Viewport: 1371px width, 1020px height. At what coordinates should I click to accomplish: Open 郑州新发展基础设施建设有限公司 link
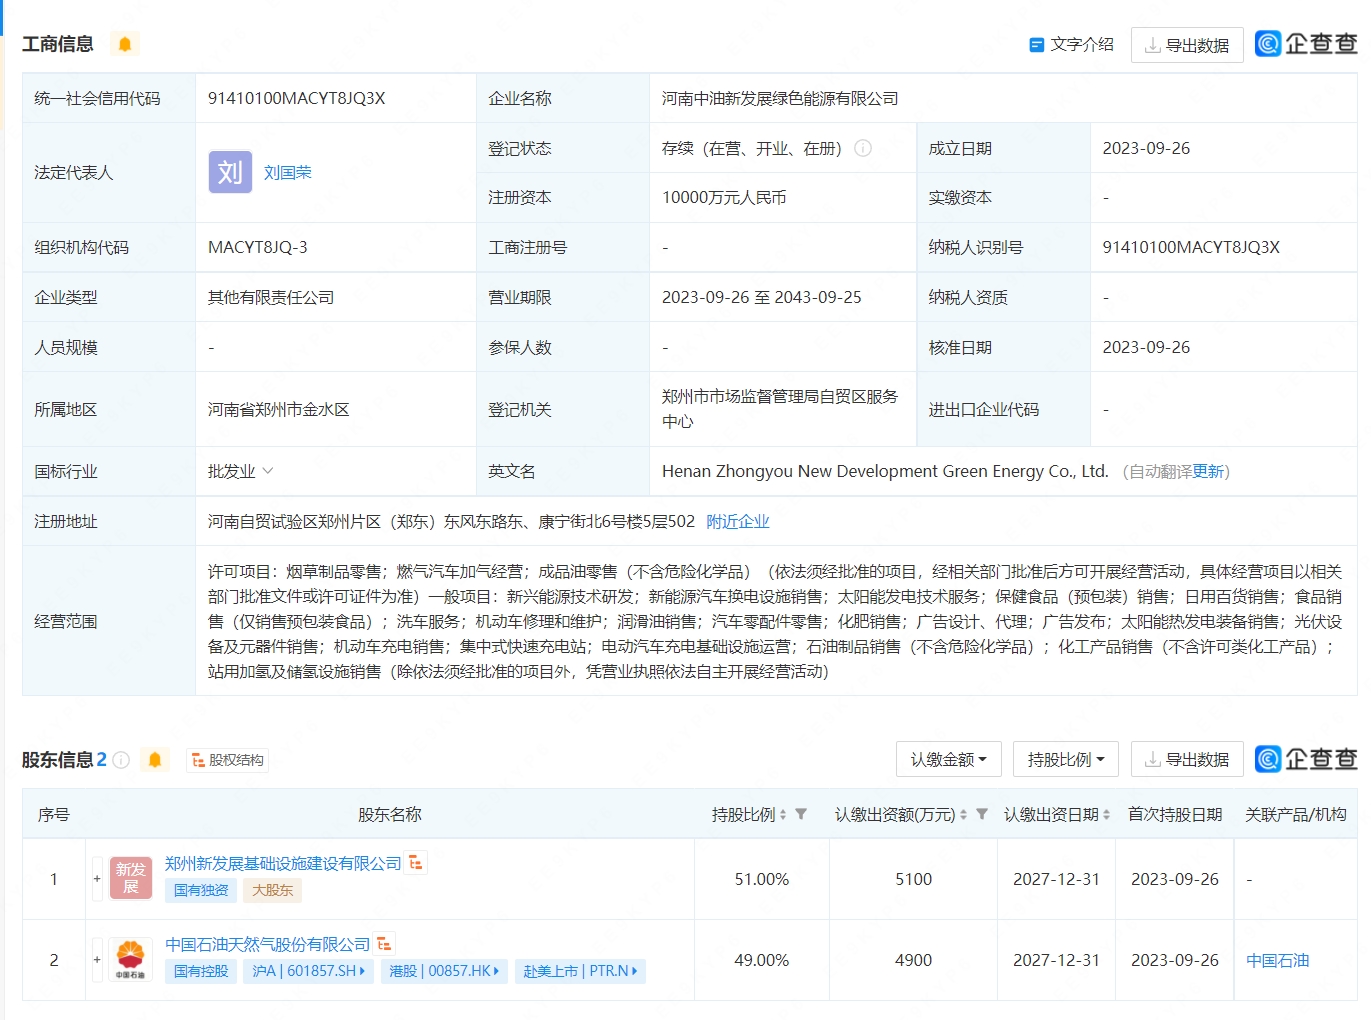point(283,863)
